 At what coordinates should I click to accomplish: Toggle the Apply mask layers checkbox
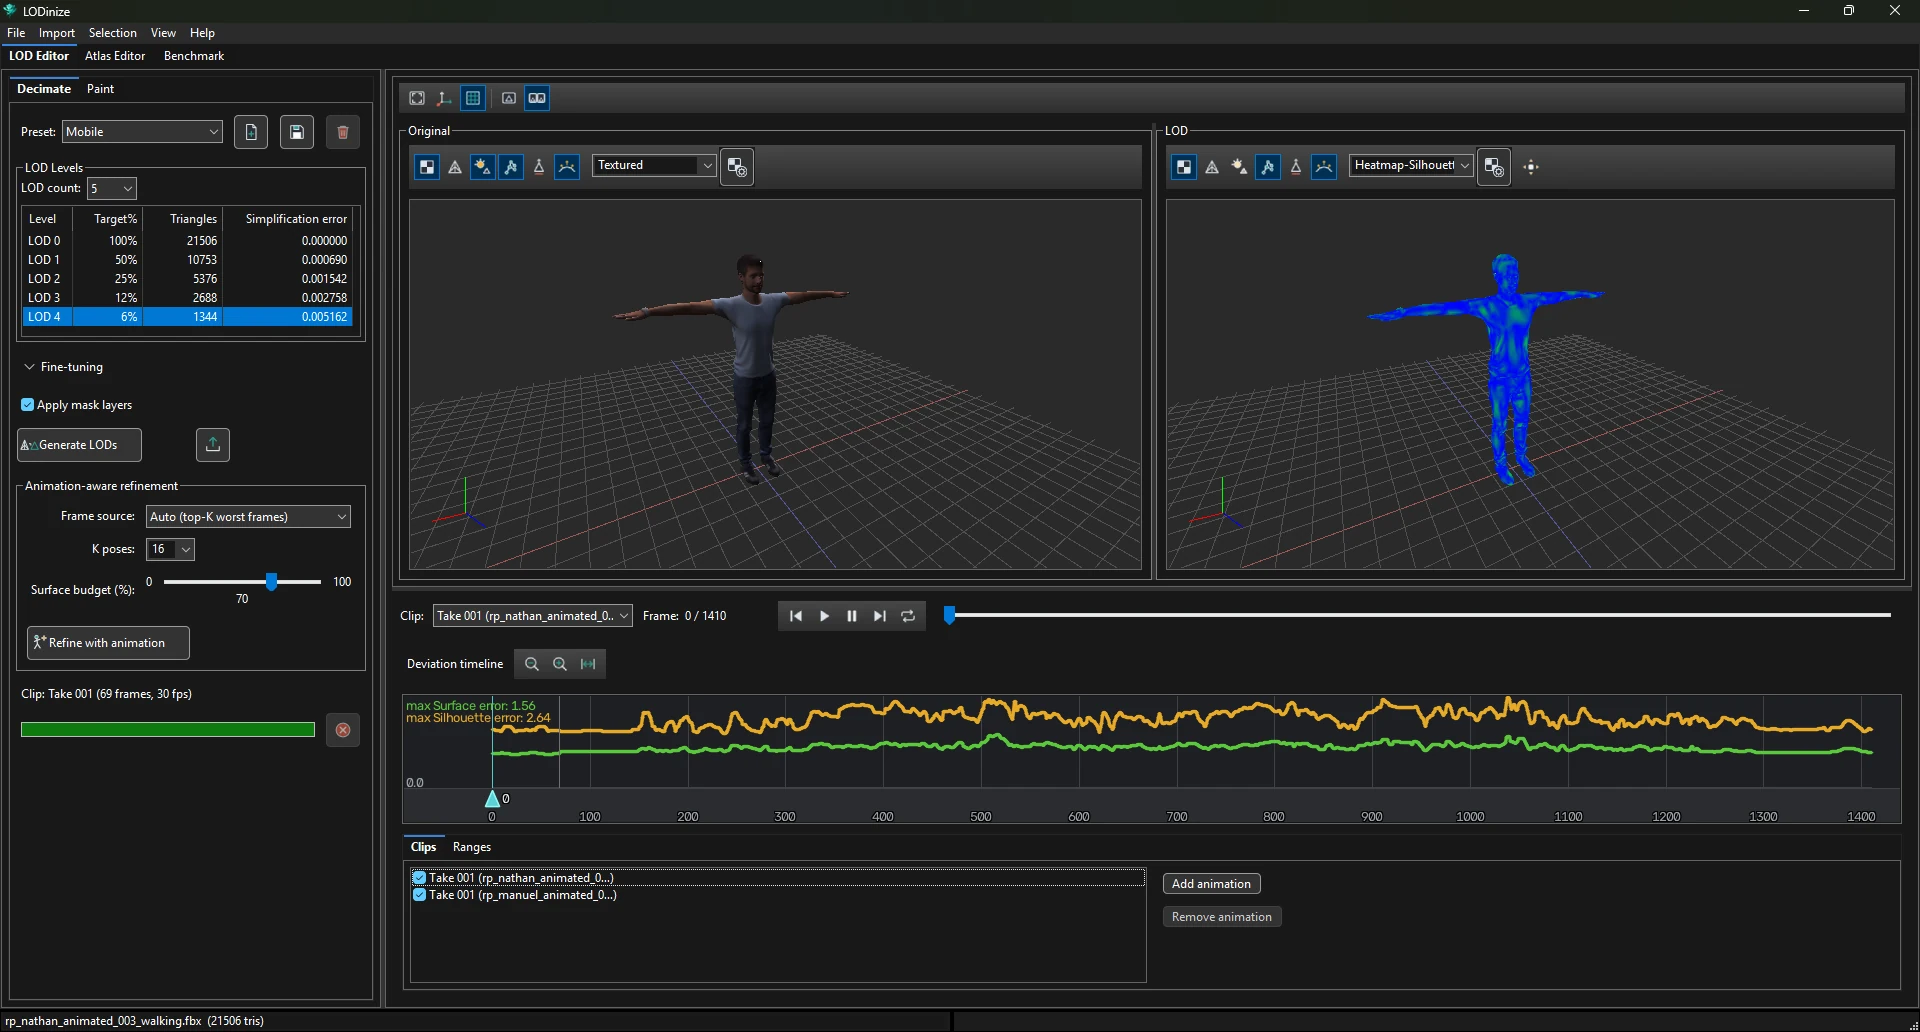pyautogui.click(x=28, y=405)
